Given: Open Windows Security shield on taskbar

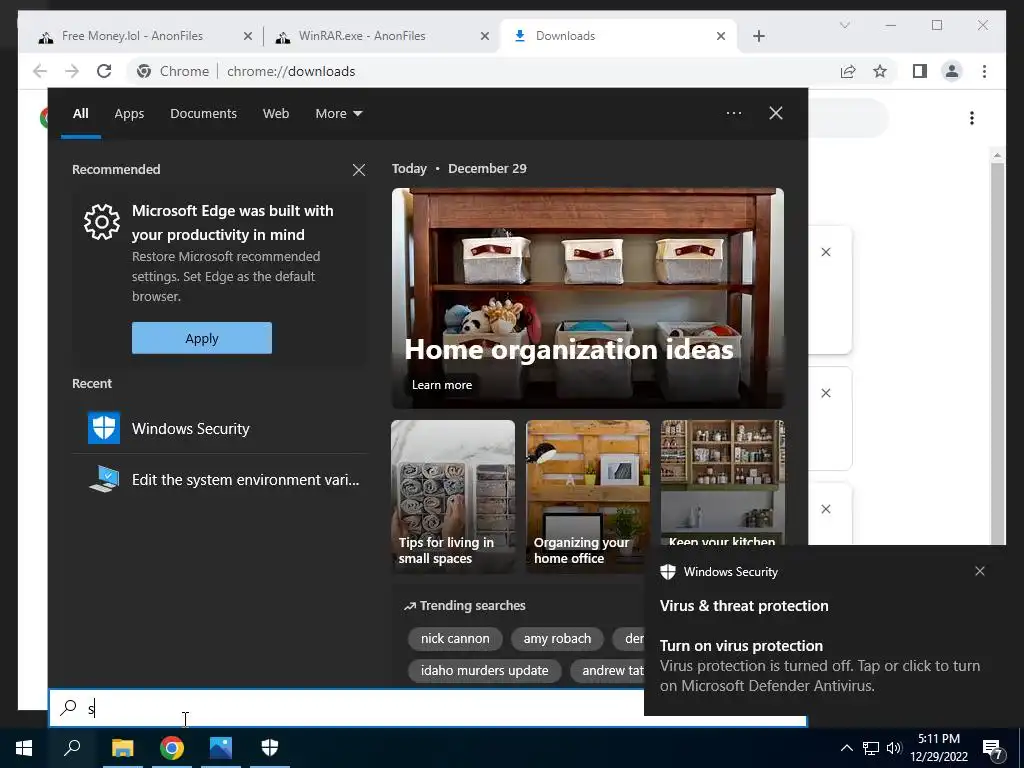Looking at the screenshot, I should (270, 748).
